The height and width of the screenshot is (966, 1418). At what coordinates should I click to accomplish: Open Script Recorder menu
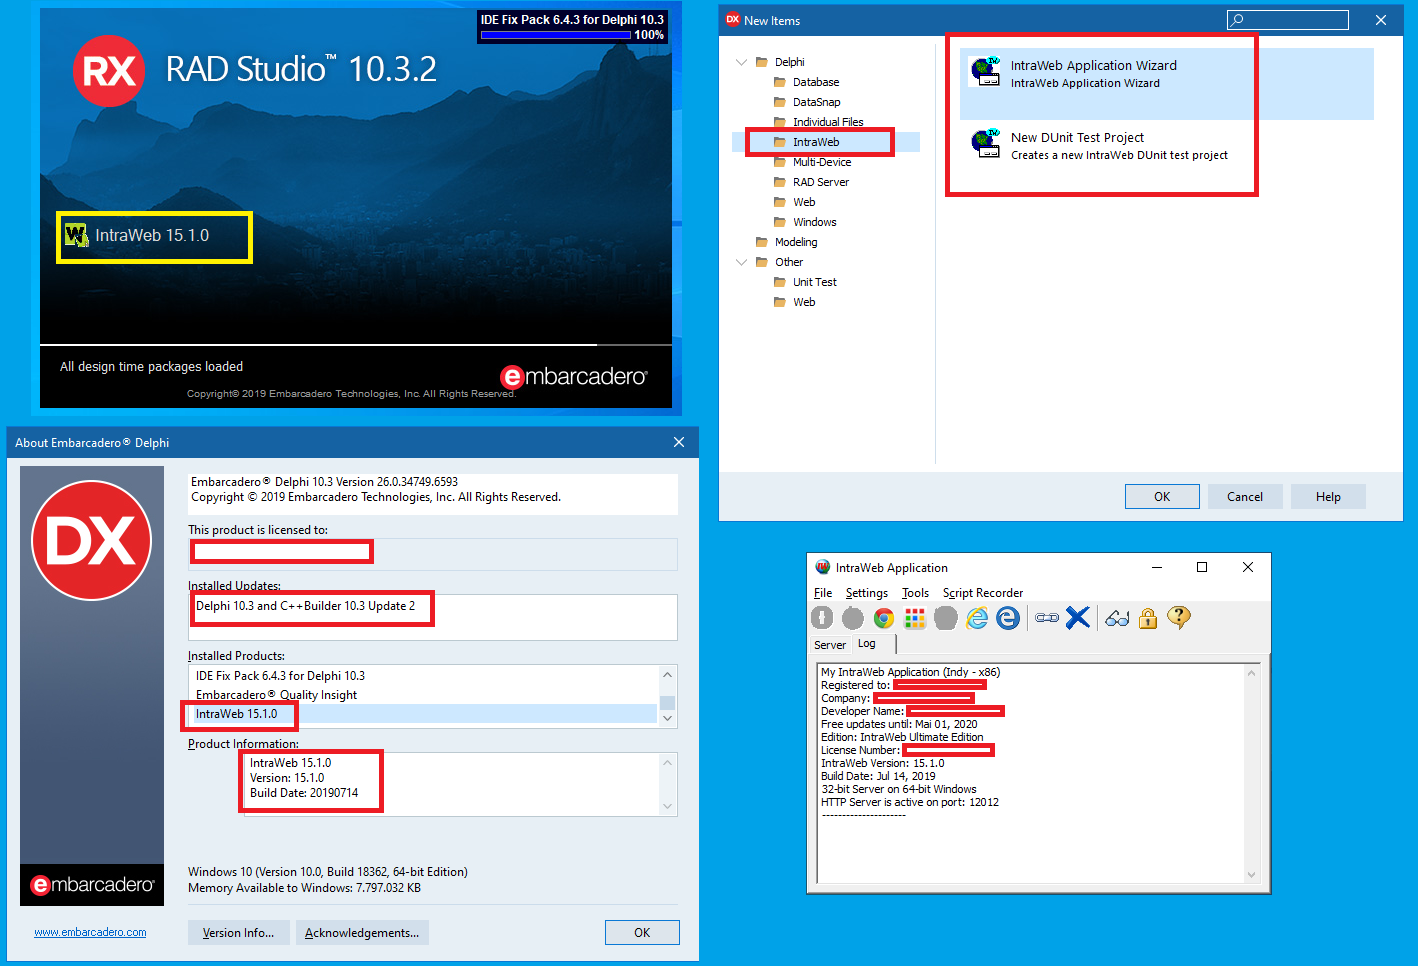[x=983, y=593]
